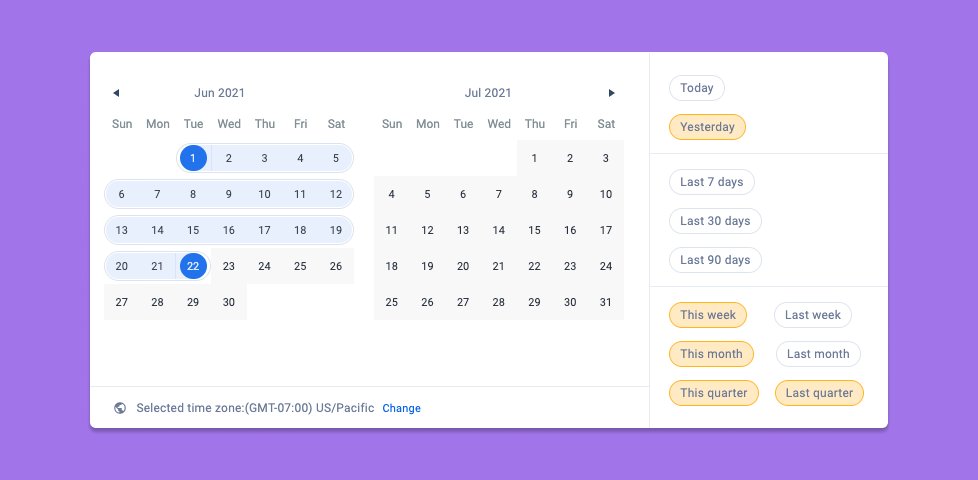Click the Change time zone link
Image resolution: width=978 pixels, height=480 pixels.
(x=402, y=408)
